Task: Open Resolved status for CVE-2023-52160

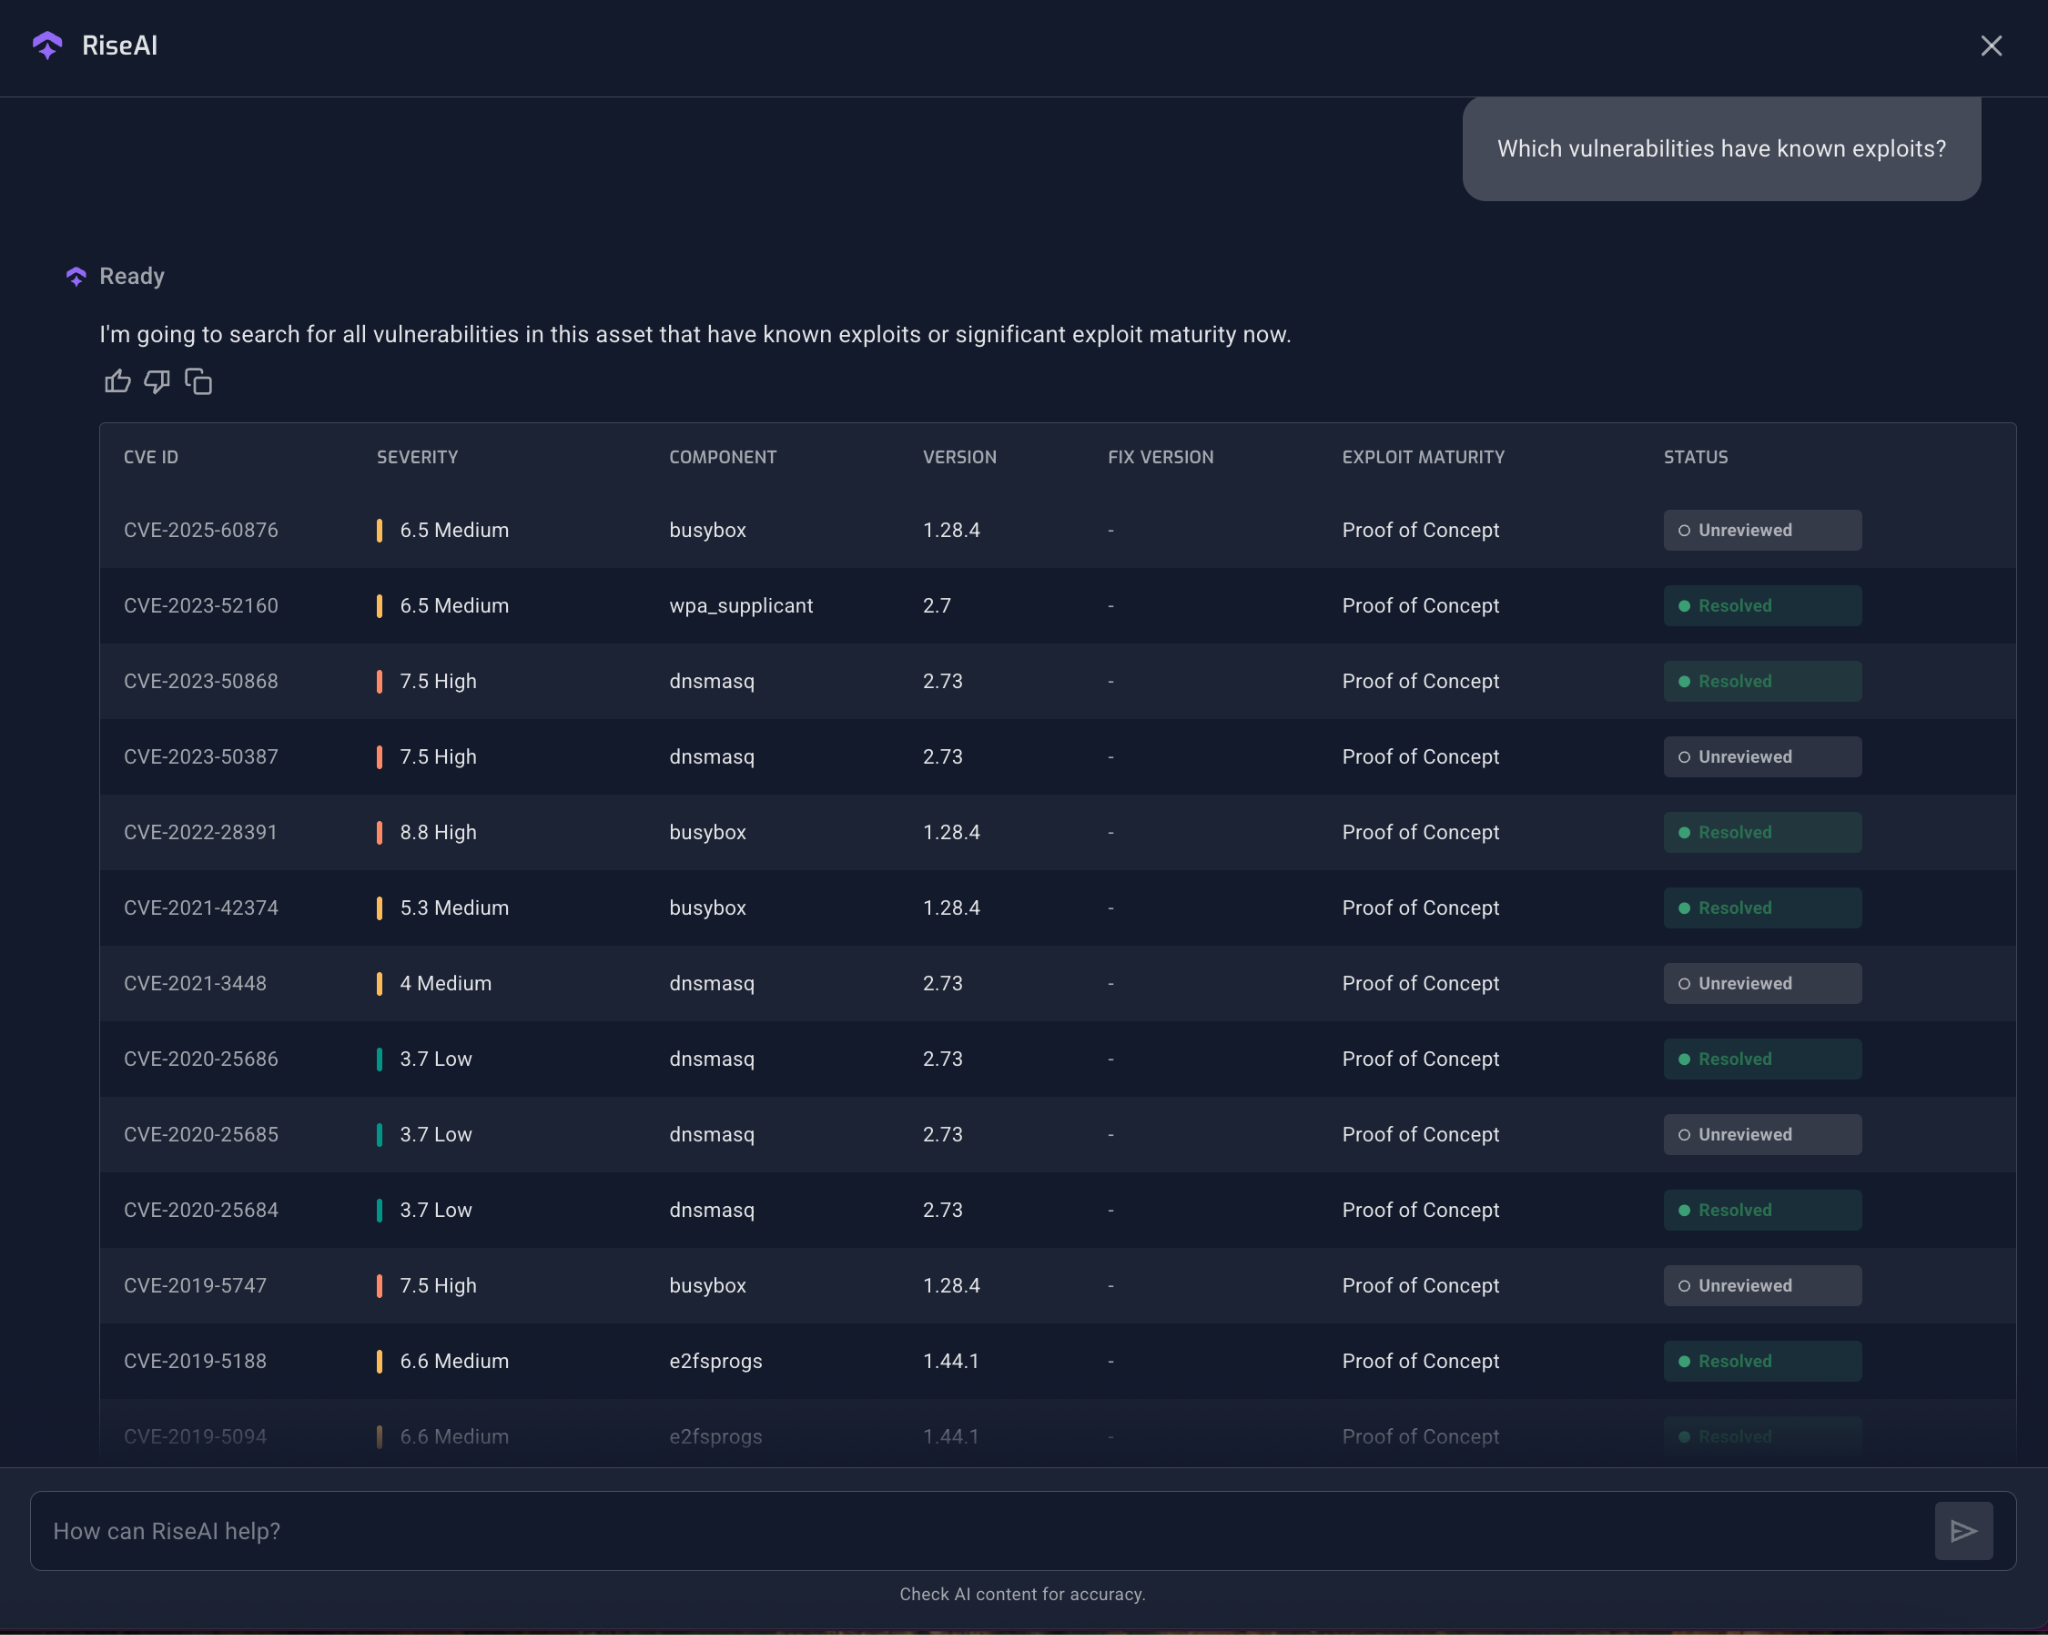Action: (x=1761, y=606)
